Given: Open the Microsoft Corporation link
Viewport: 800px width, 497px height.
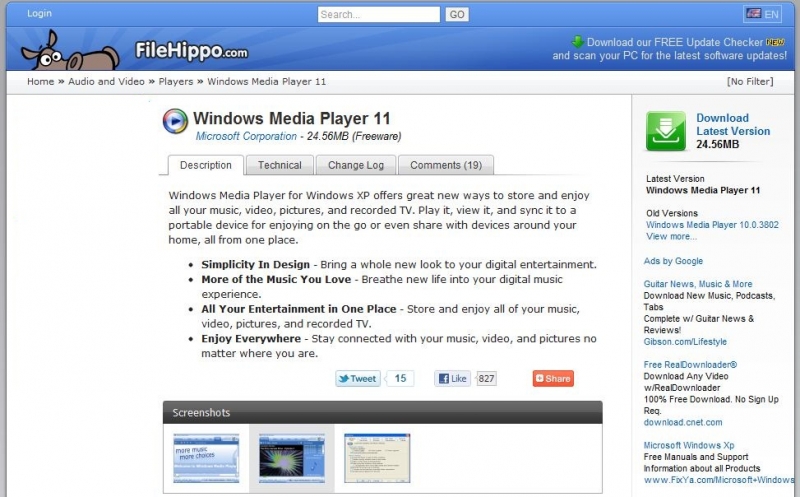Looking at the screenshot, I should click(x=246, y=136).
